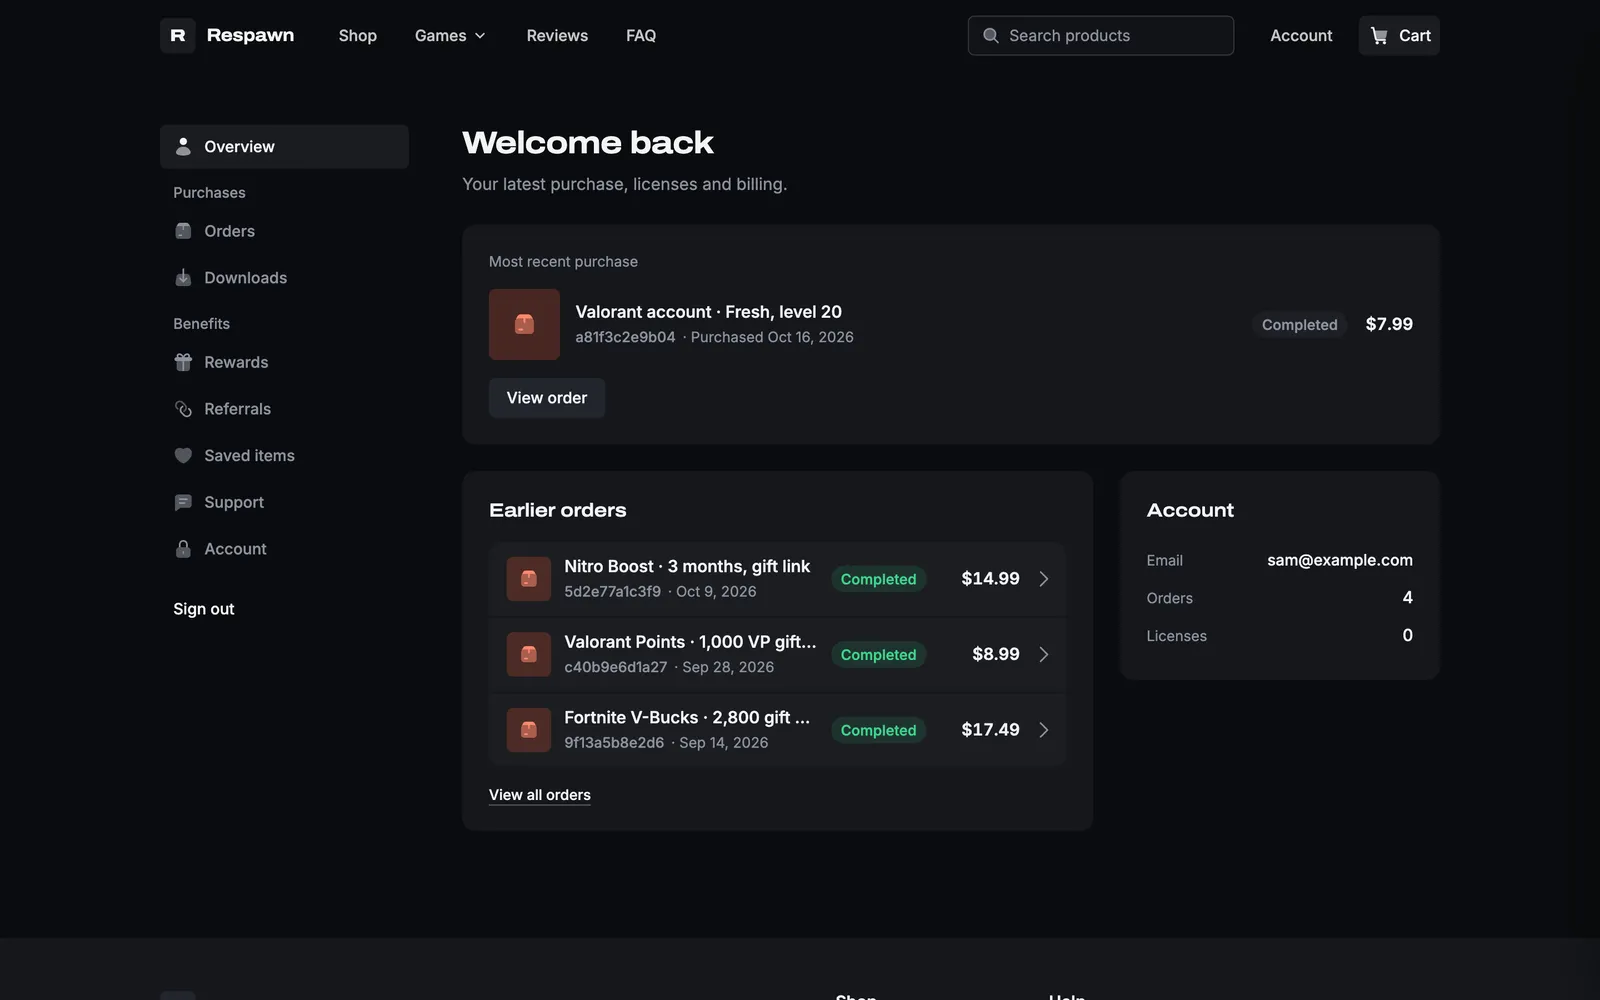The height and width of the screenshot is (1000, 1600).
Task: Follow the View all orders link
Action: click(540, 795)
